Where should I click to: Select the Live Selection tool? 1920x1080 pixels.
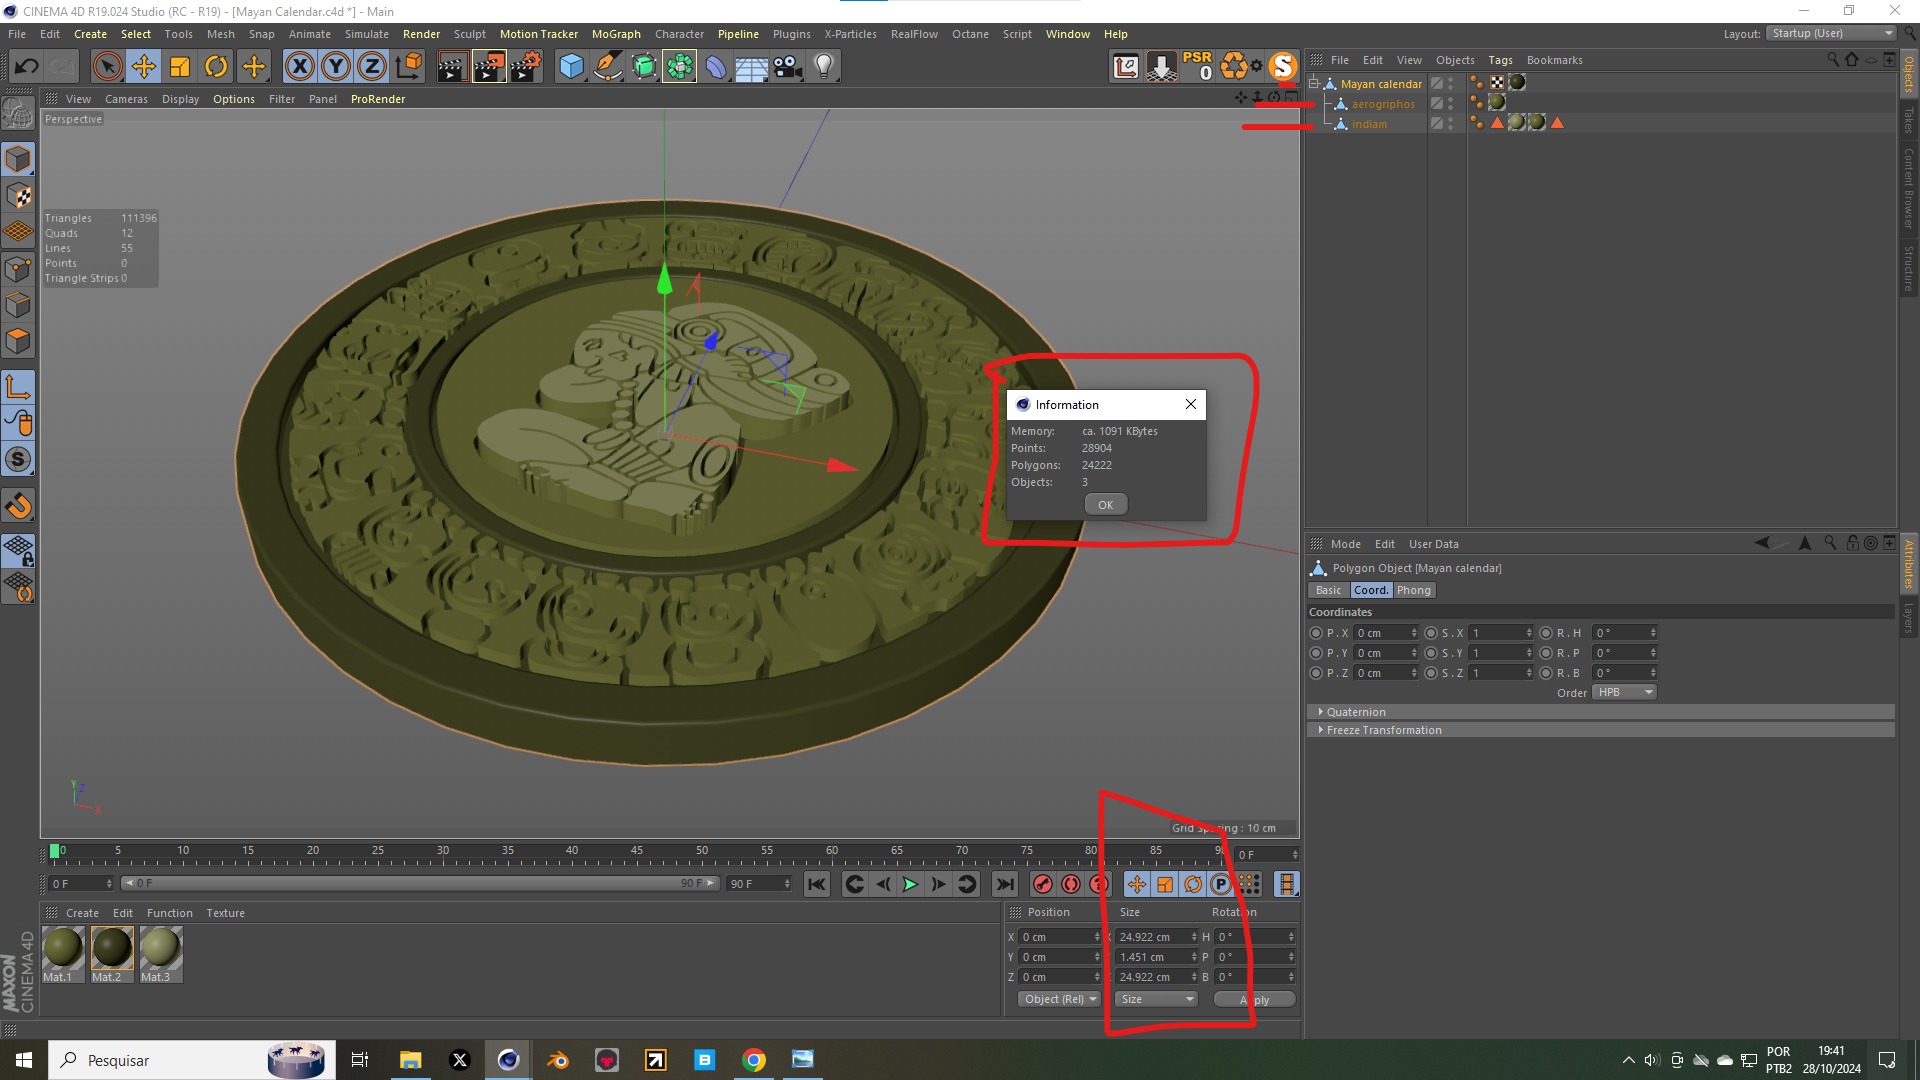(x=107, y=67)
